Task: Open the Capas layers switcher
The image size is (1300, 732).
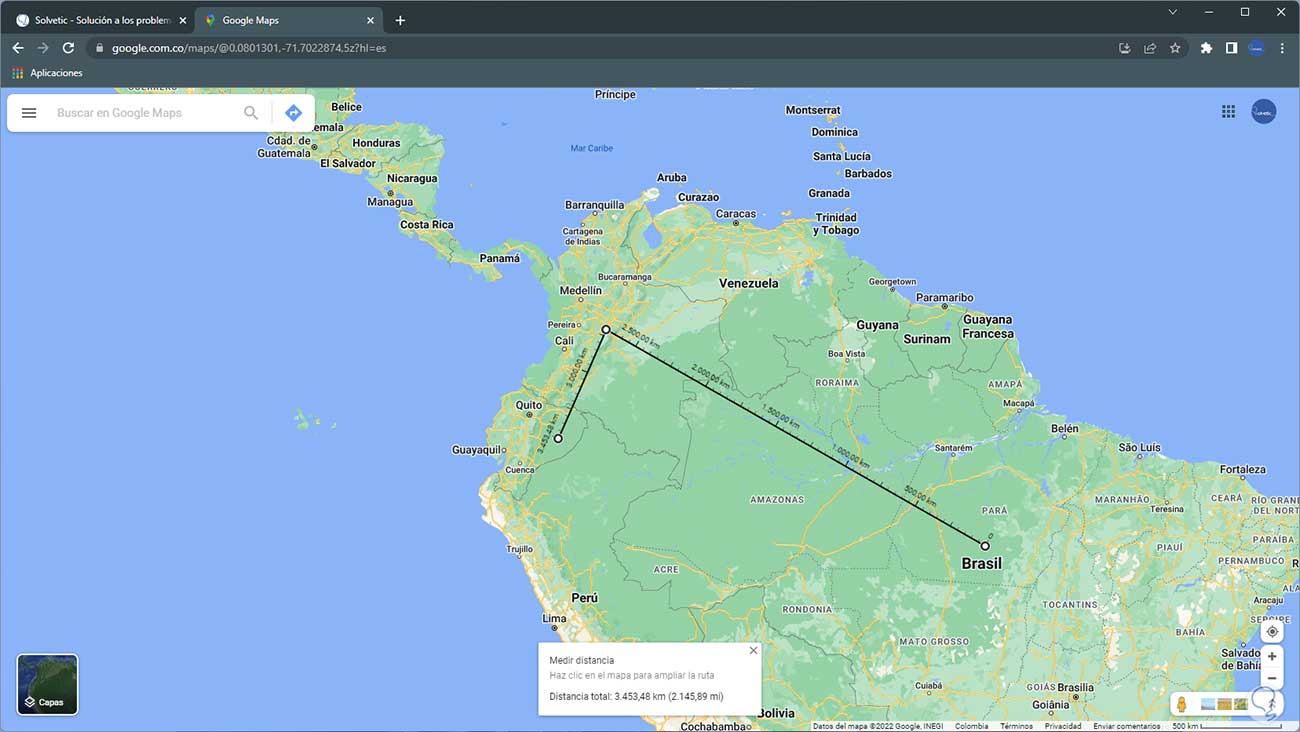Action: (x=47, y=684)
